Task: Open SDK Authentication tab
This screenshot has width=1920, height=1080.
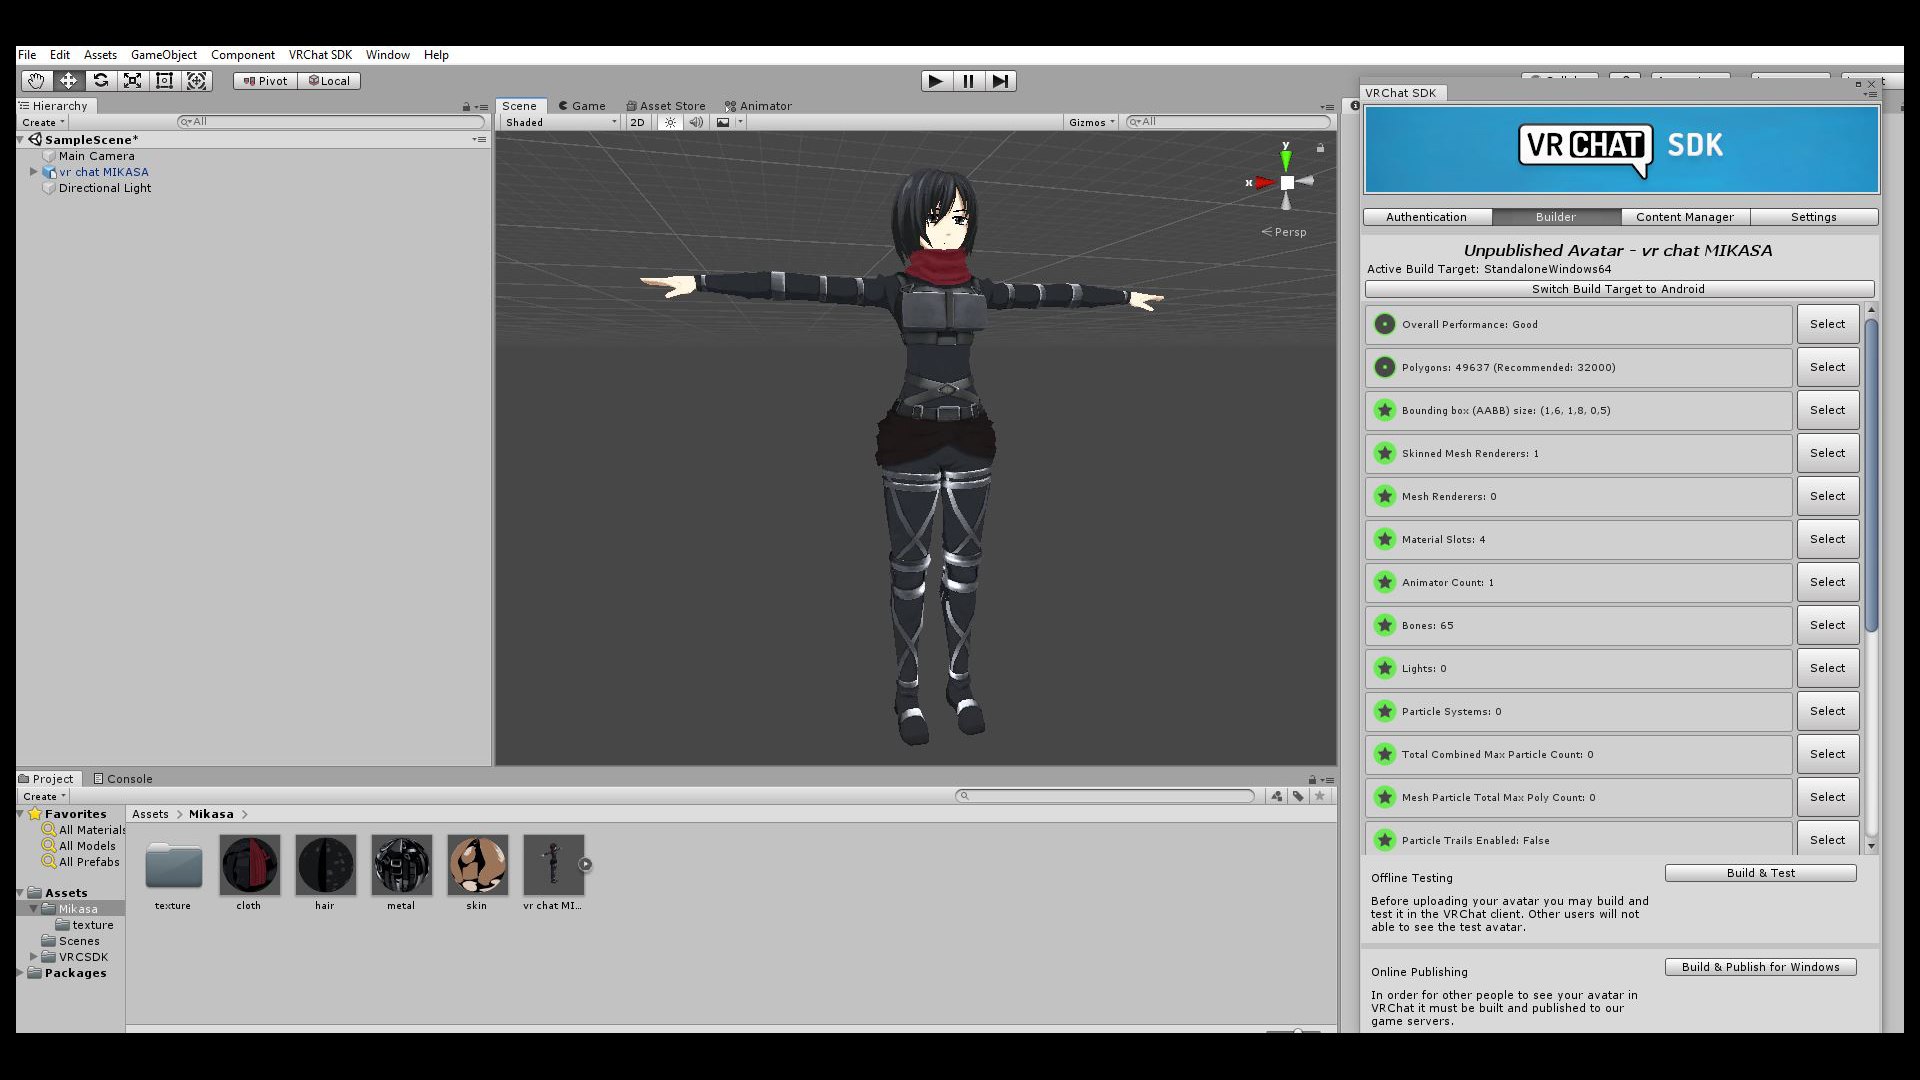Action: [x=1427, y=217]
